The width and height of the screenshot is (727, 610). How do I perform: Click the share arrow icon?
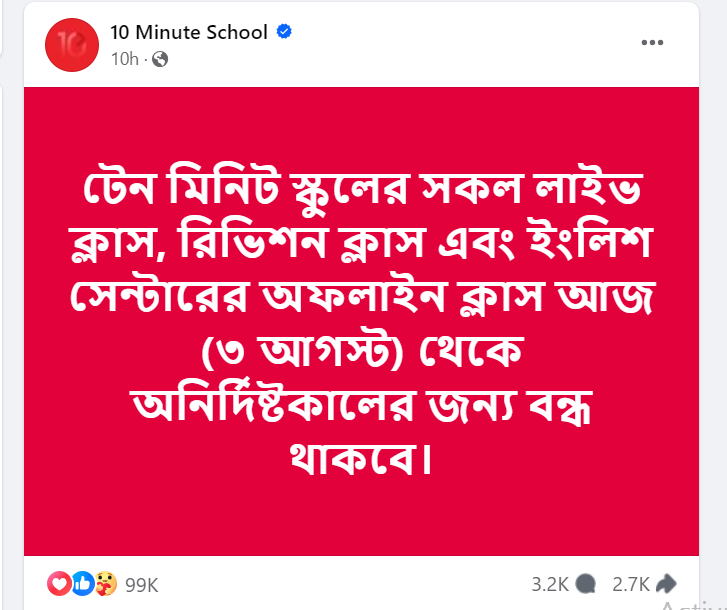(x=666, y=584)
